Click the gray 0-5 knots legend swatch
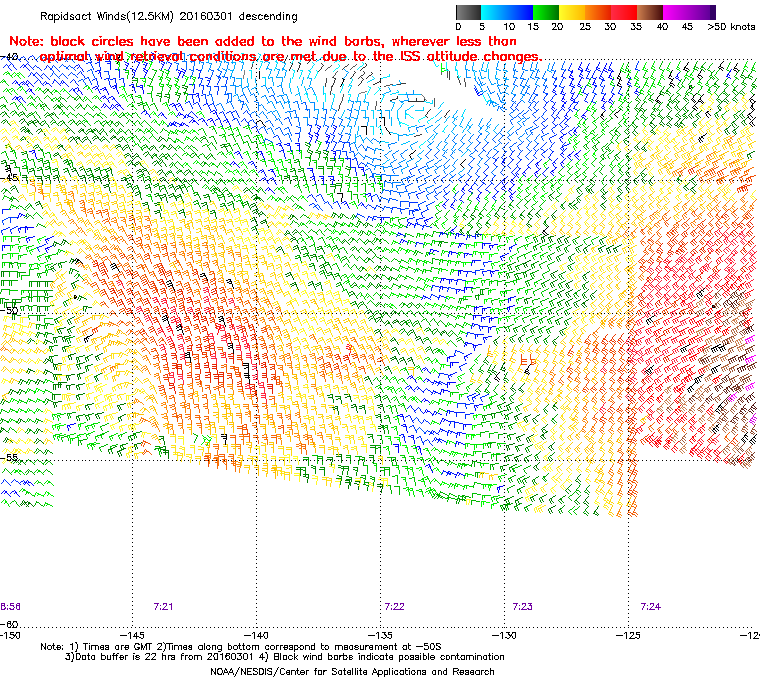This screenshot has width=760, height=688. pyautogui.click(x=468, y=12)
